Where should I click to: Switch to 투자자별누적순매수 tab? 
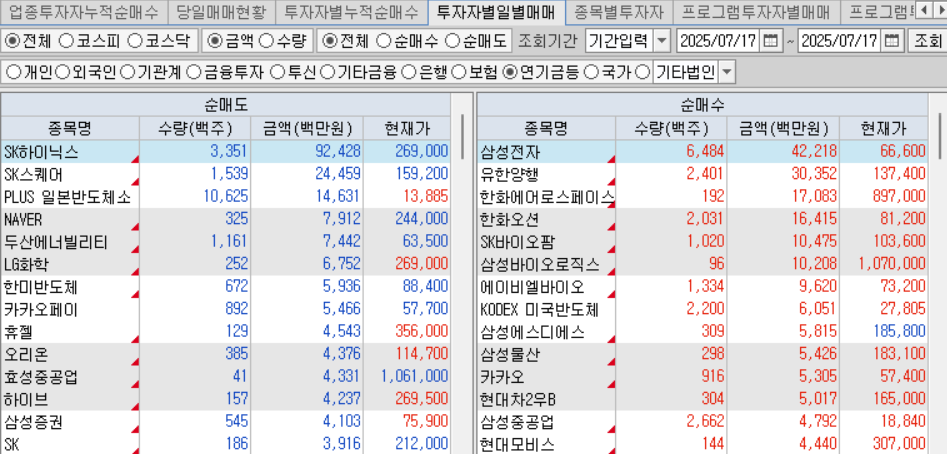(x=350, y=11)
